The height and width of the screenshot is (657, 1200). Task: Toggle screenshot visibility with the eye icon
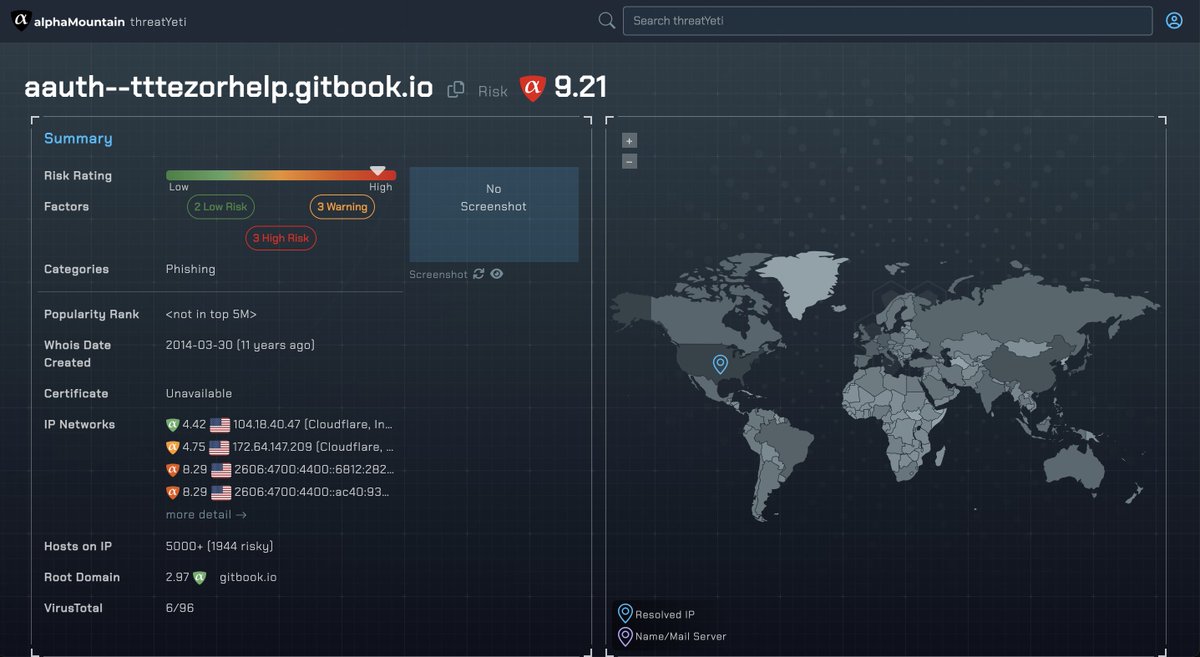(497, 274)
